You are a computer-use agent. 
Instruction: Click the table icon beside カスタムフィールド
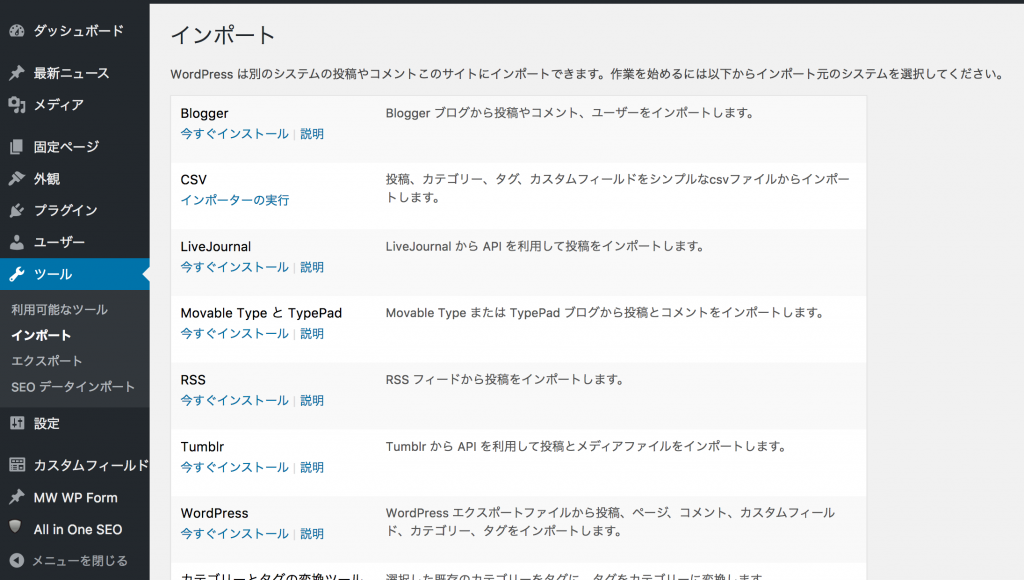point(17,465)
